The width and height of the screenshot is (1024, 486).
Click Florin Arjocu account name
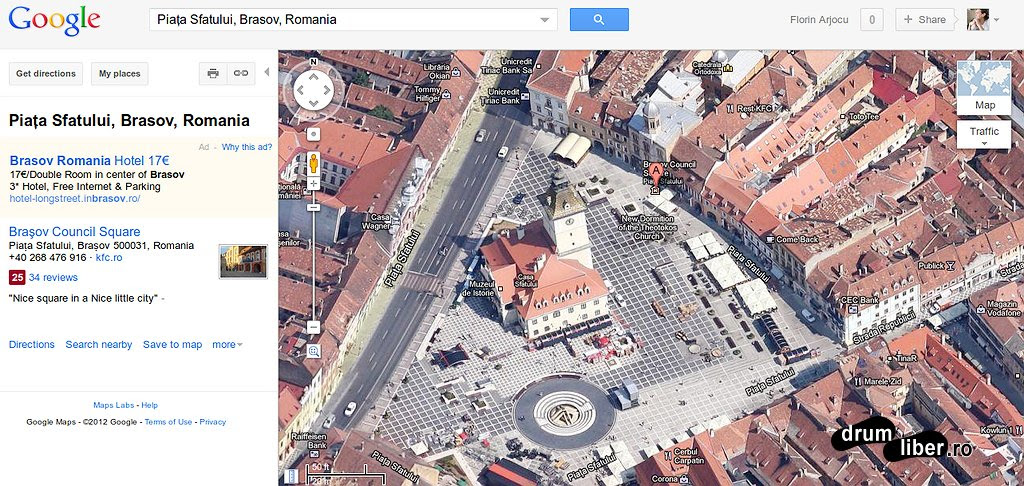(x=818, y=20)
